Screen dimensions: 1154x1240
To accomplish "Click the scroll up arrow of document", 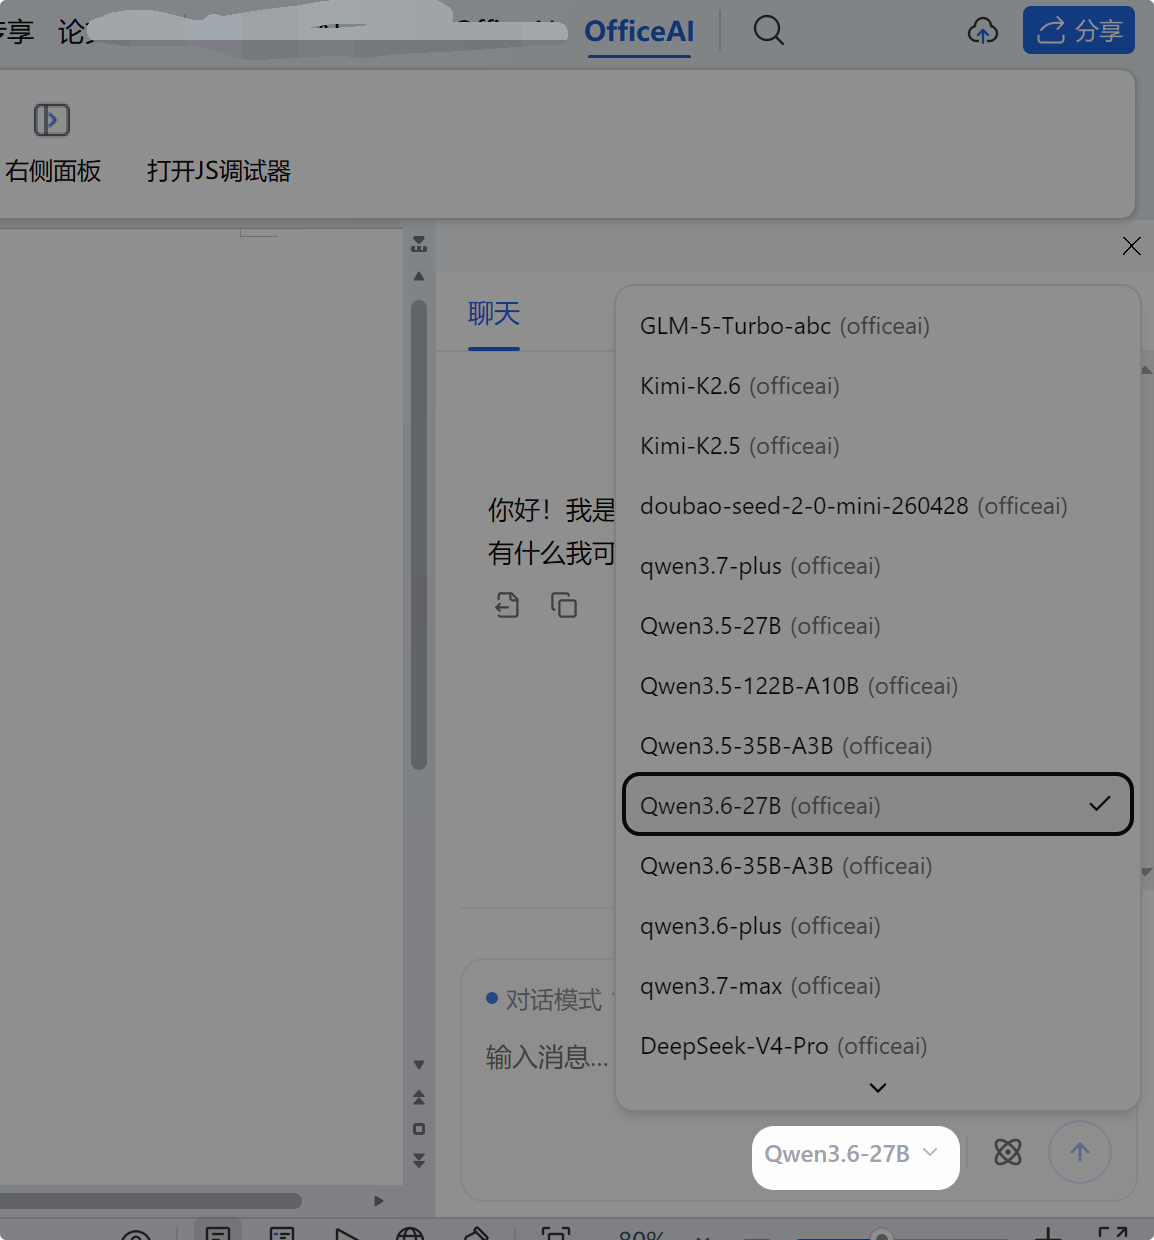I will [x=419, y=276].
